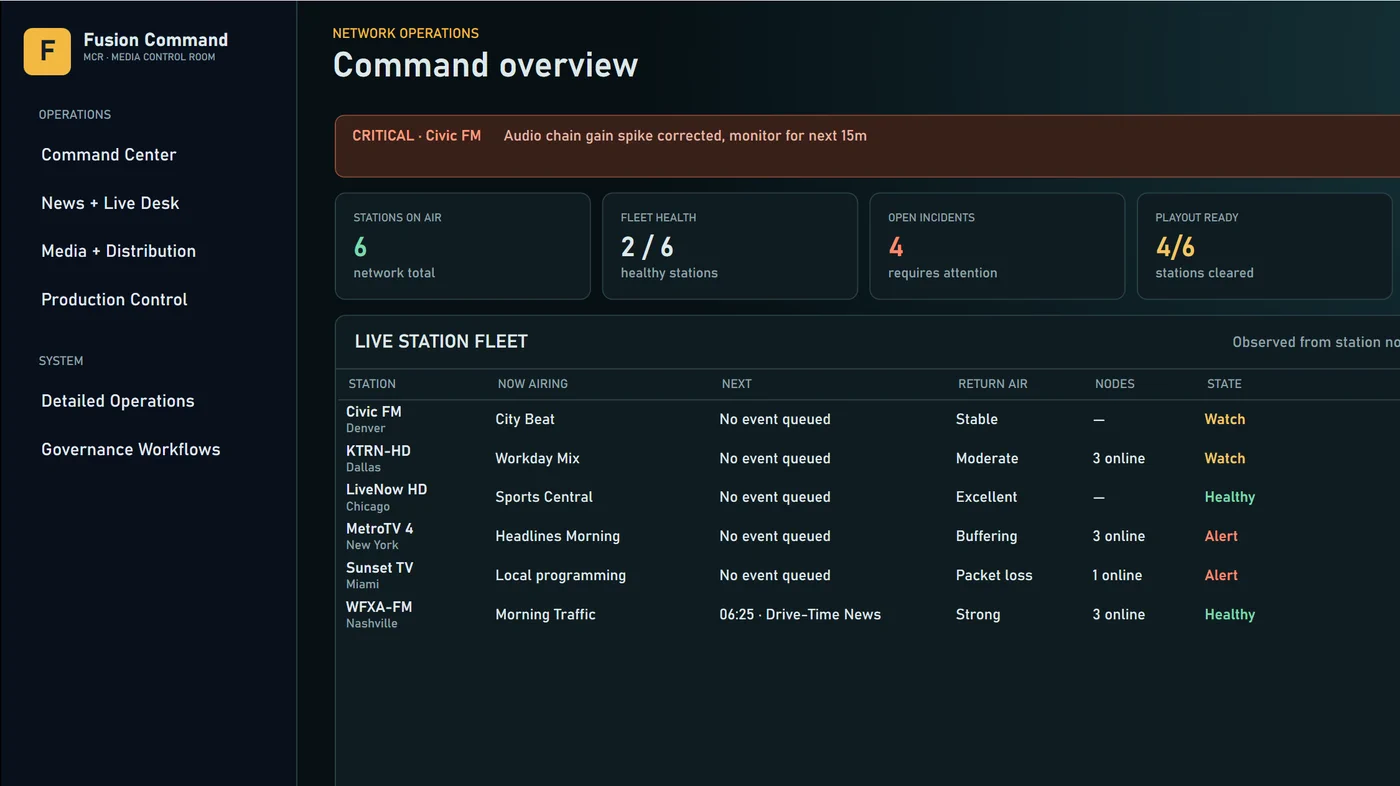Select Production Control in sidebar
Viewport: 1400px width, 786px height.
click(114, 299)
